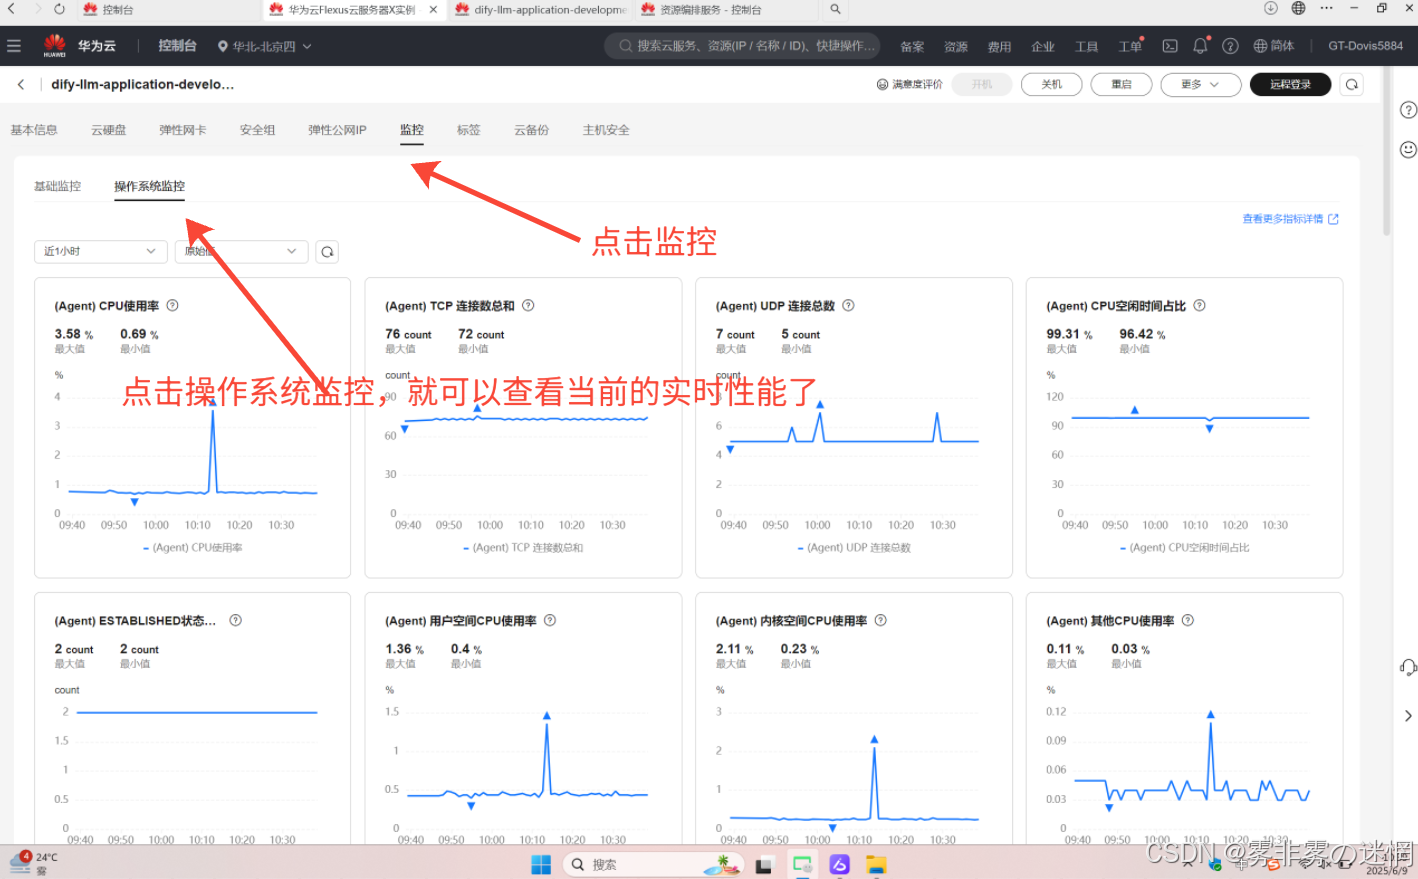Viewport: 1418px width, 879px height.
Task: Switch to the 基础监控 sub-tab
Action: coord(58,187)
